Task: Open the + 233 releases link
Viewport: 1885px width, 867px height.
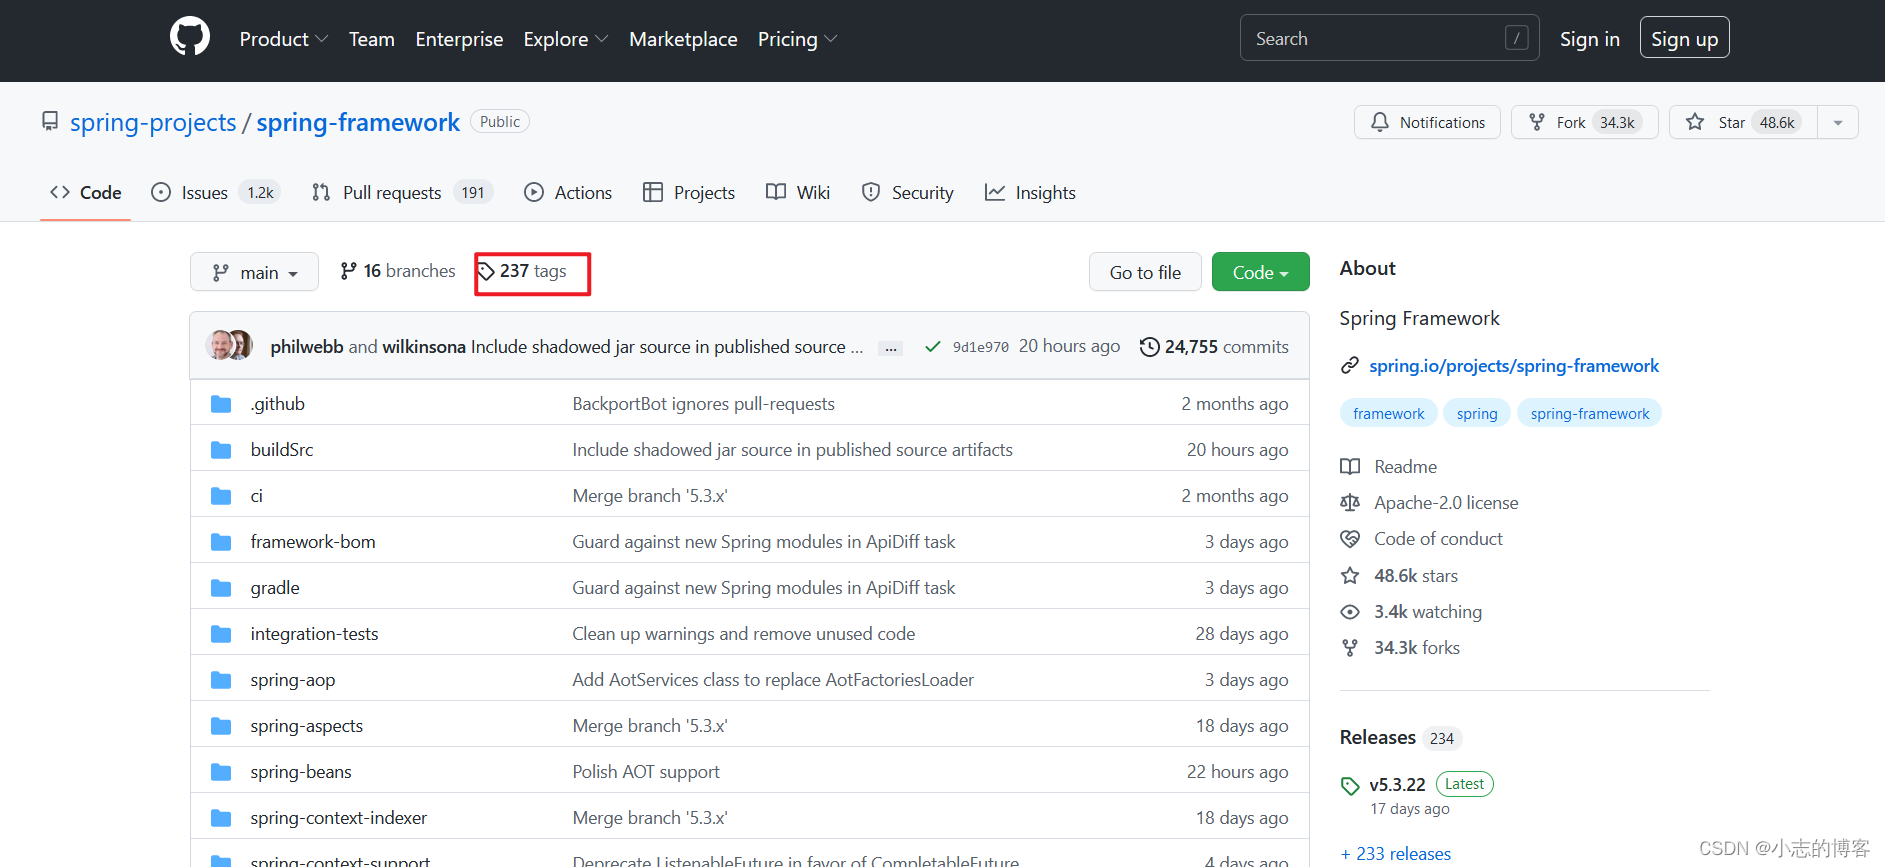Action: (1396, 854)
